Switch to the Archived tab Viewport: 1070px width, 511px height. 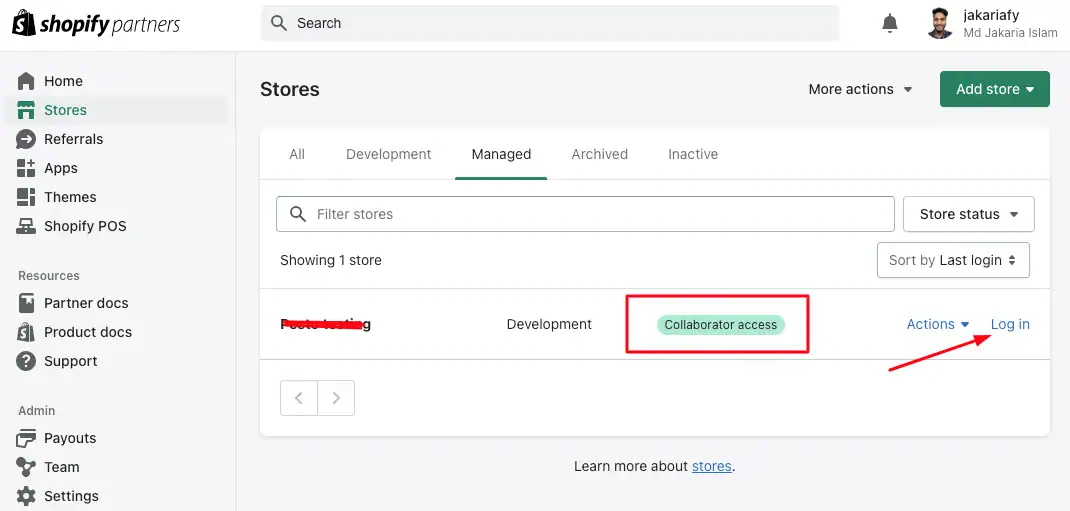[x=599, y=154]
